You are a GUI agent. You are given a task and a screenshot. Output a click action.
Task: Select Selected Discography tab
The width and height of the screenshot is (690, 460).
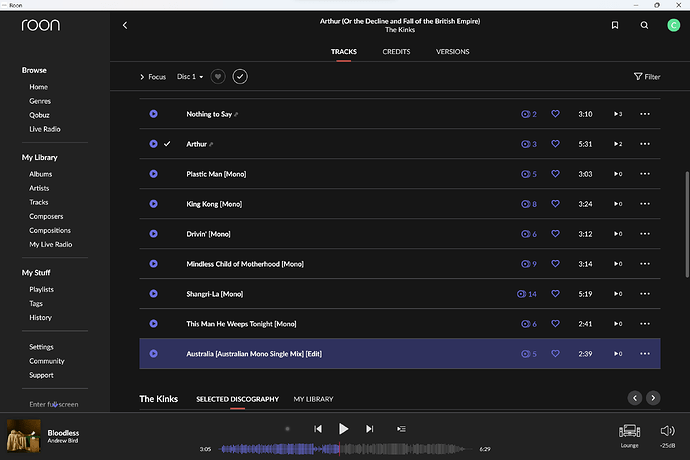tap(238, 399)
